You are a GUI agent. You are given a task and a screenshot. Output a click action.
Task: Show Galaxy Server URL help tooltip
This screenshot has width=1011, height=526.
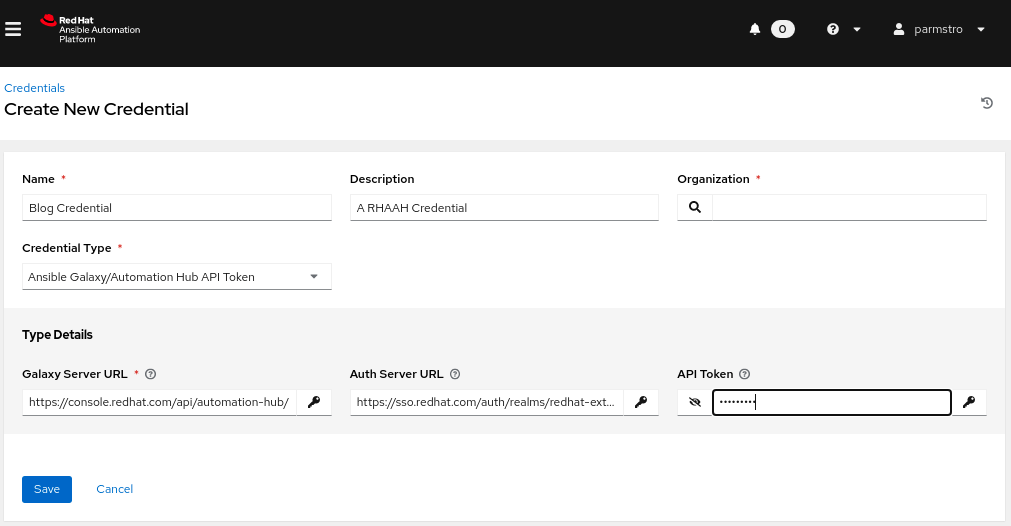(150, 374)
